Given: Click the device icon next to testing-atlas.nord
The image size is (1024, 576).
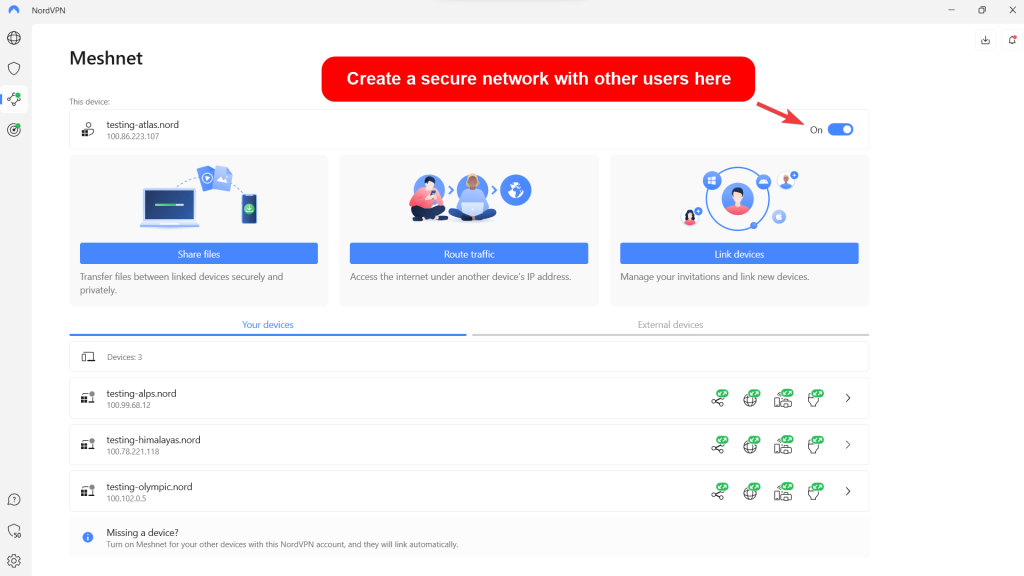Looking at the screenshot, I should (x=88, y=130).
